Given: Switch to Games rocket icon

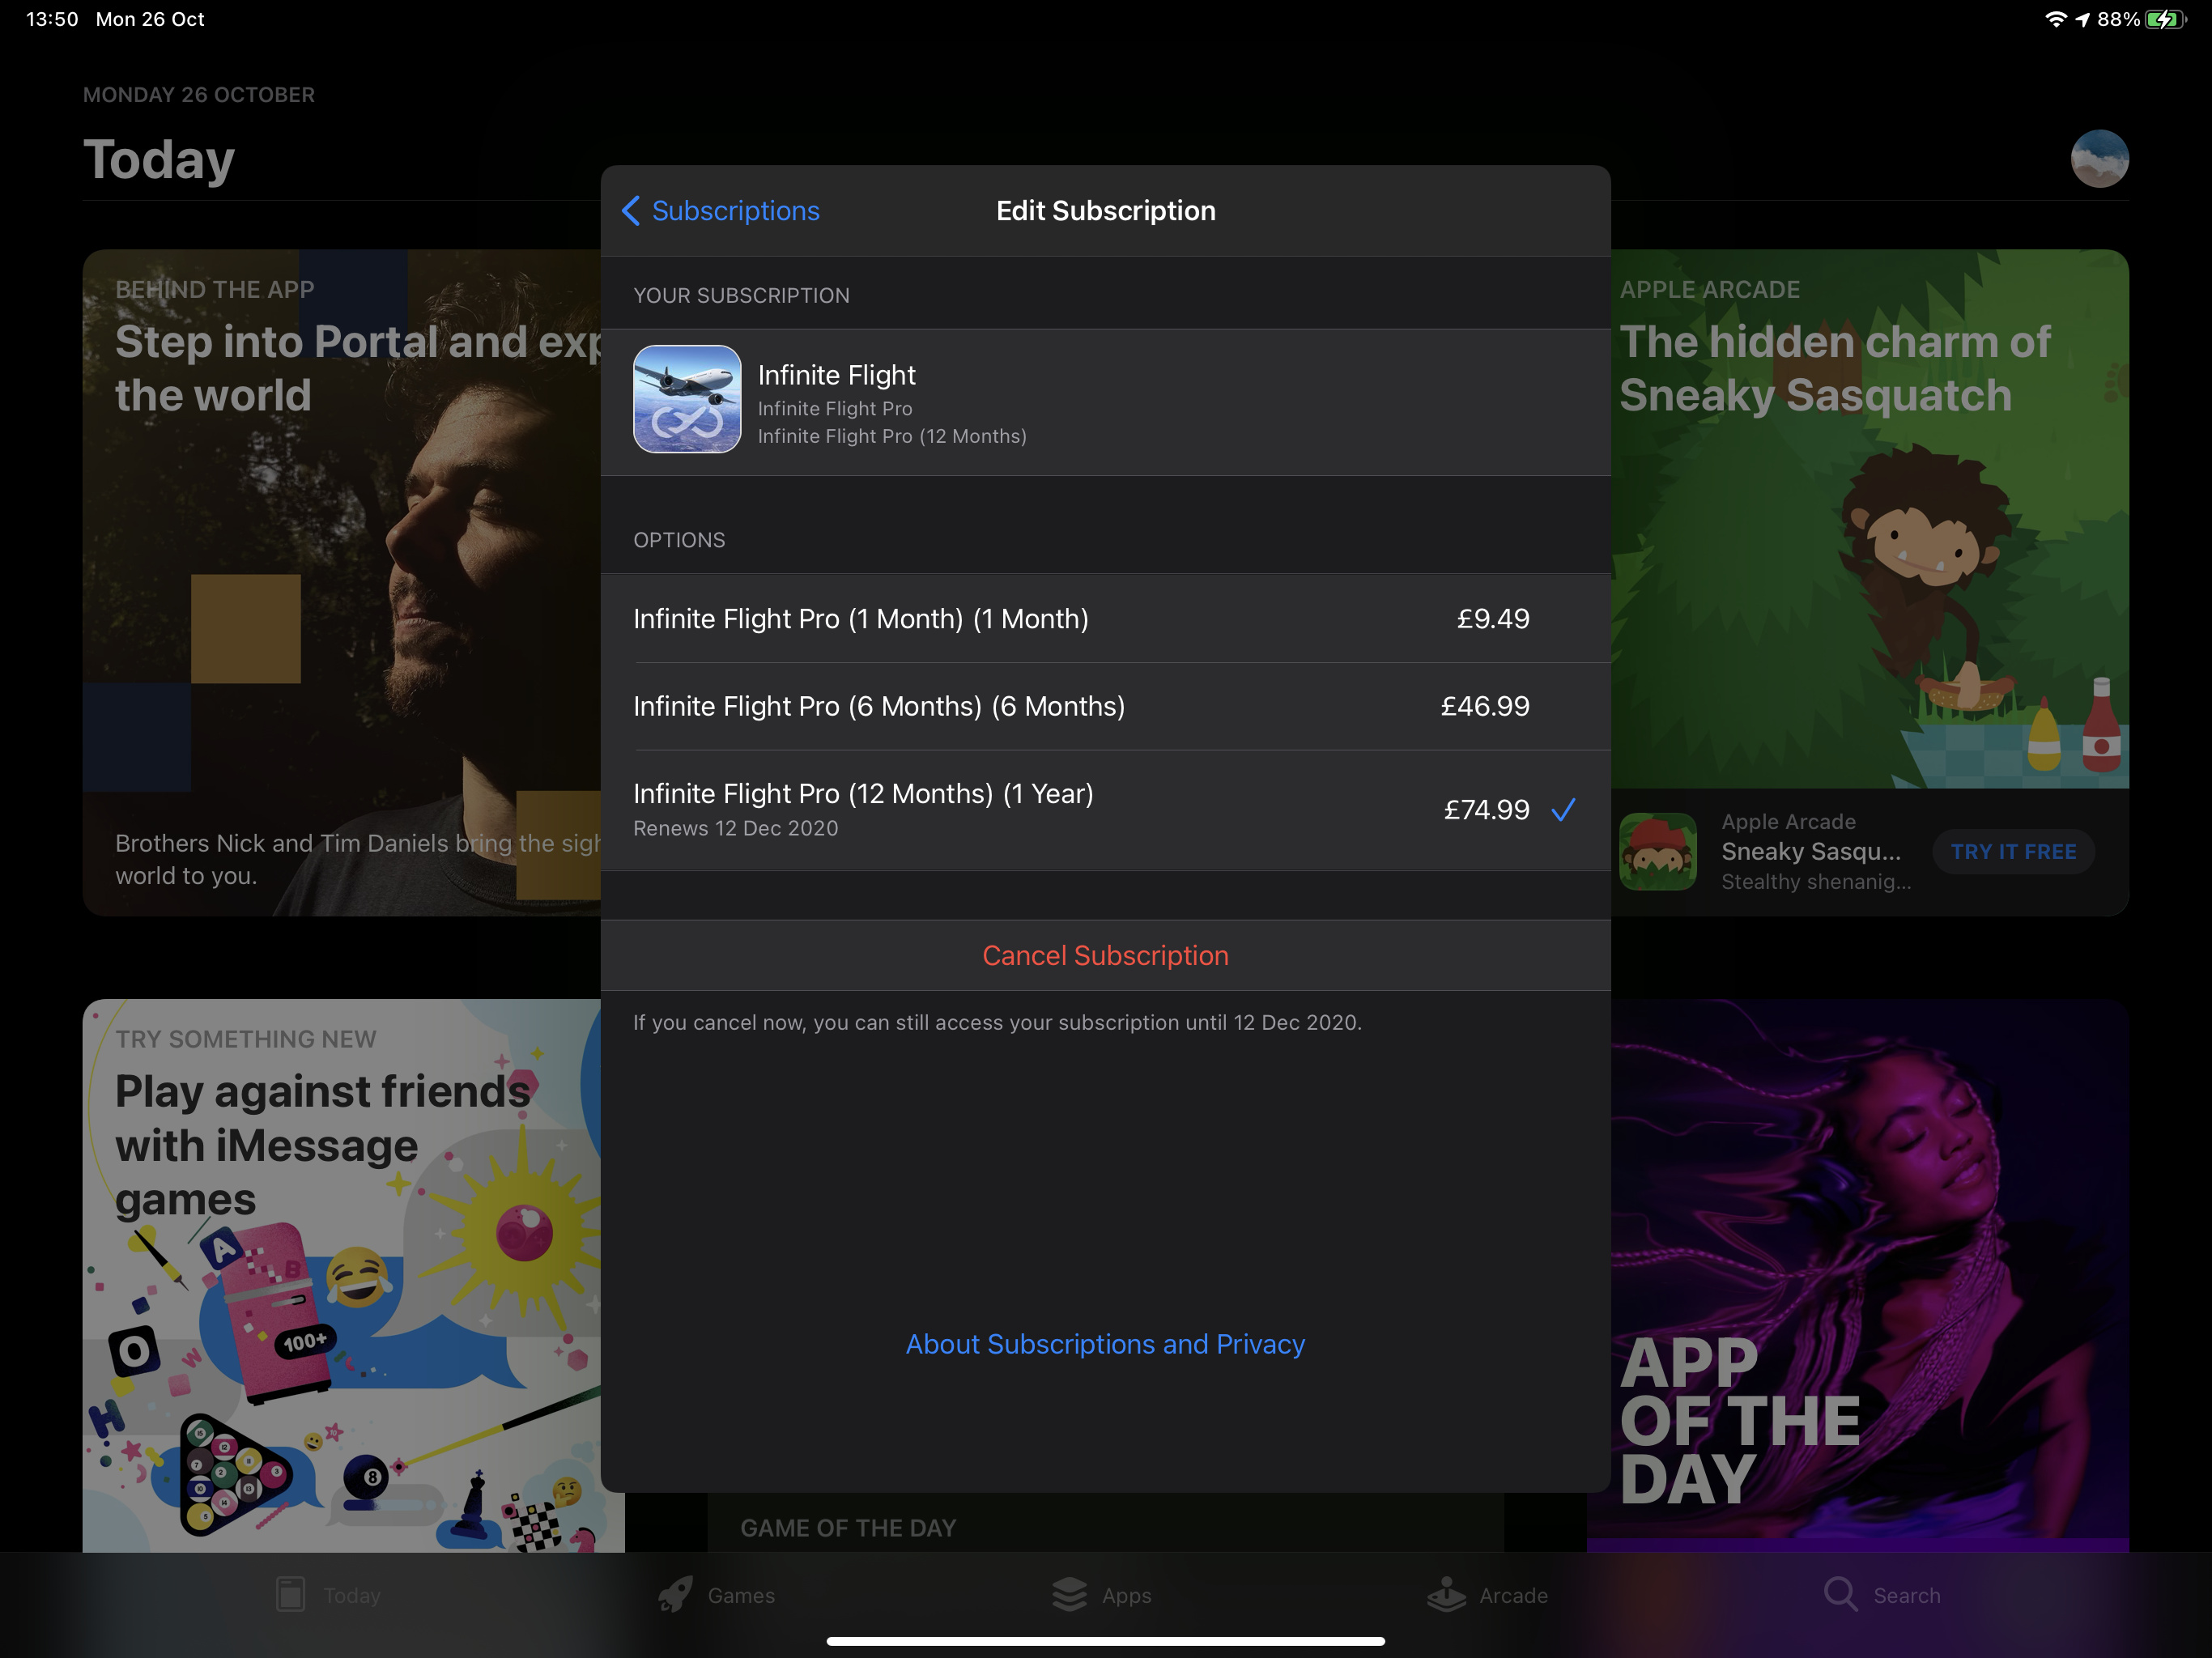Looking at the screenshot, I should pos(676,1594).
